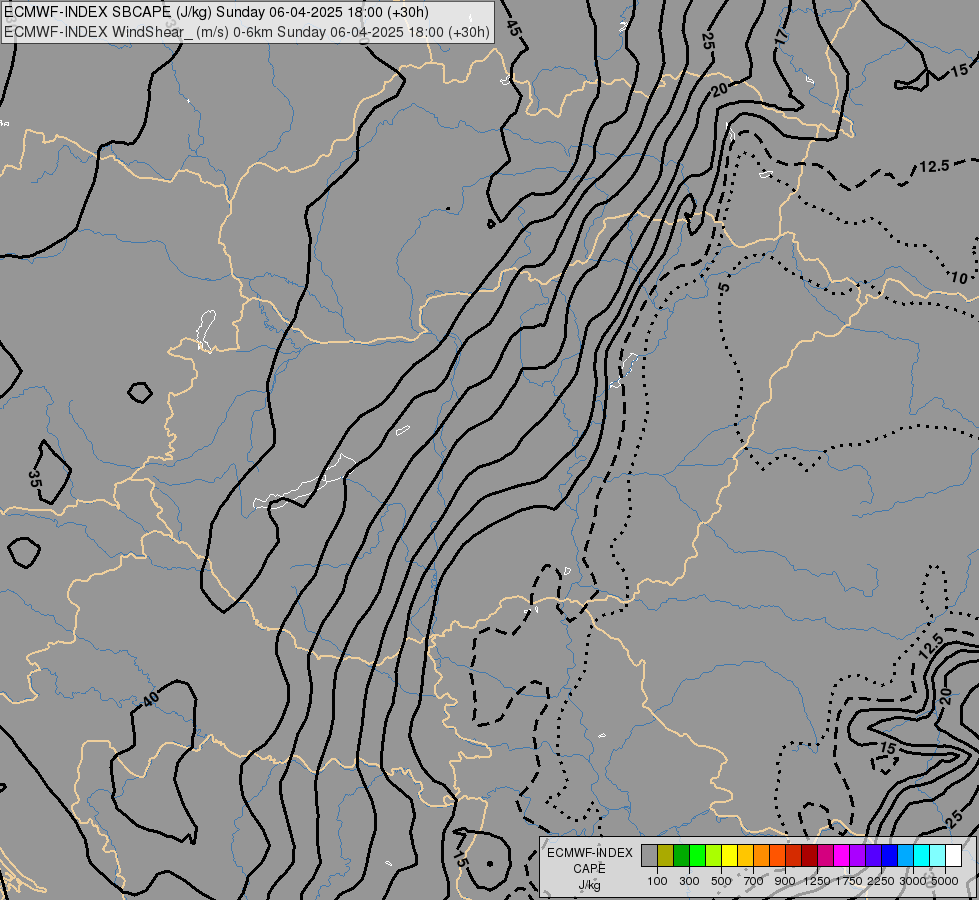Screen dimensions: 979x900
Task: Pick the deep blue swatch after 2250
Action: point(889,856)
